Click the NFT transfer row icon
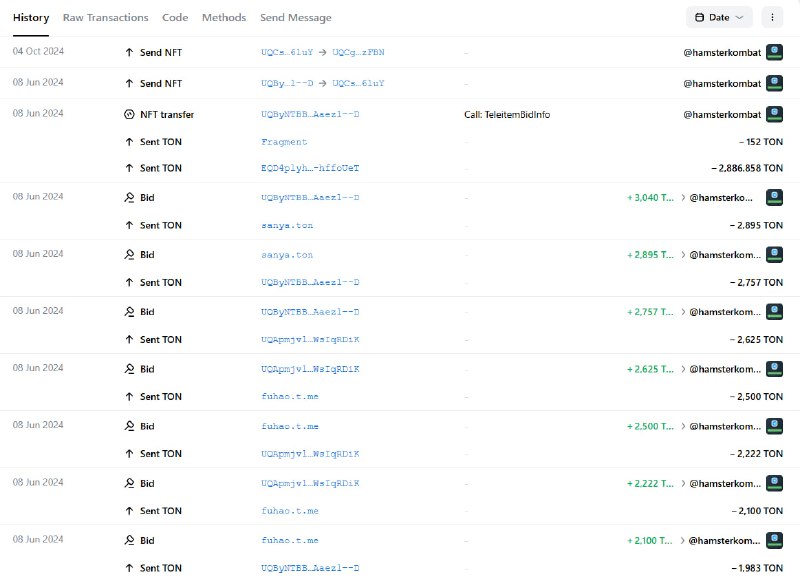 pyautogui.click(x=129, y=115)
